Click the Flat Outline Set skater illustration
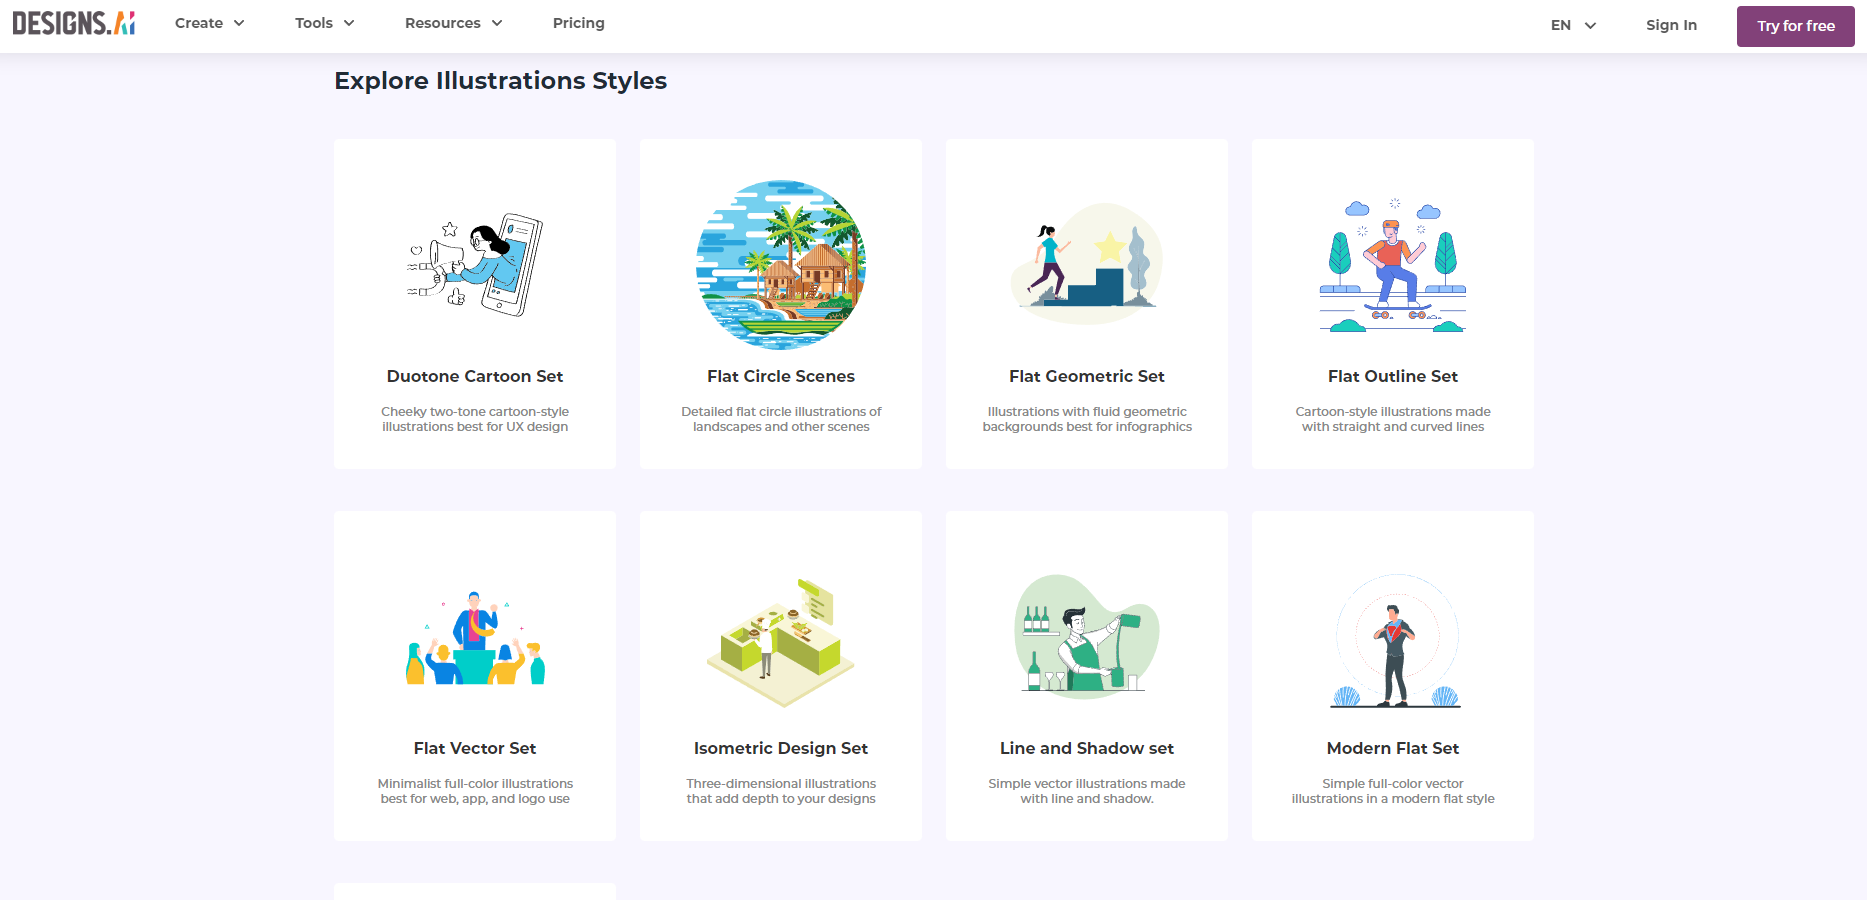The image size is (1867, 900). point(1392,264)
